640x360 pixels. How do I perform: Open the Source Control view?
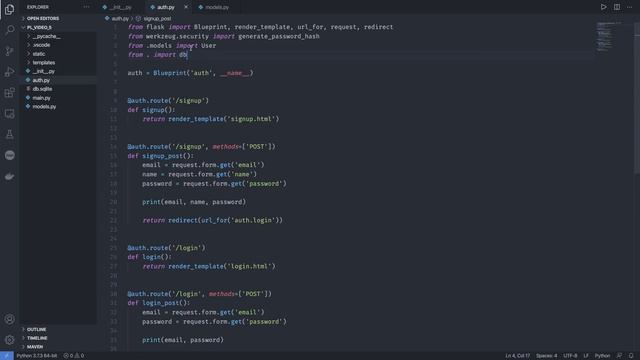(x=9, y=51)
